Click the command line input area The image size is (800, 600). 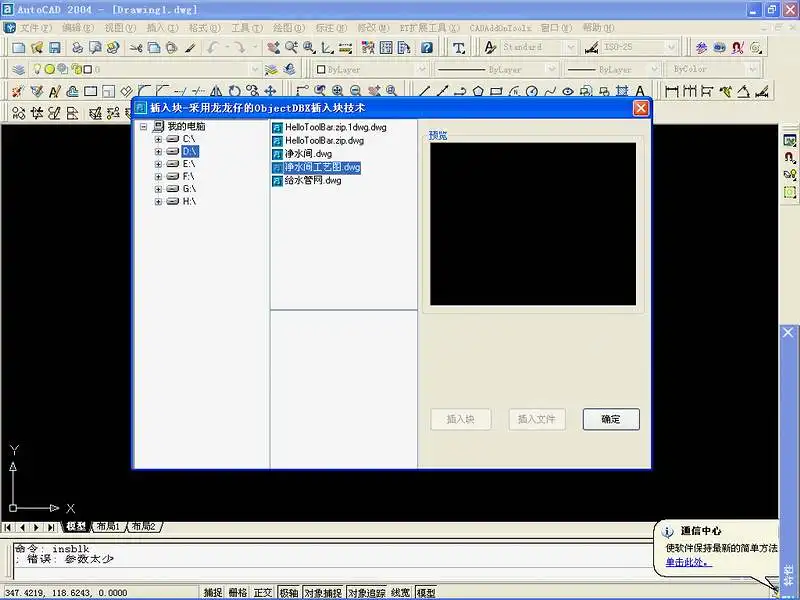pos(332,571)
